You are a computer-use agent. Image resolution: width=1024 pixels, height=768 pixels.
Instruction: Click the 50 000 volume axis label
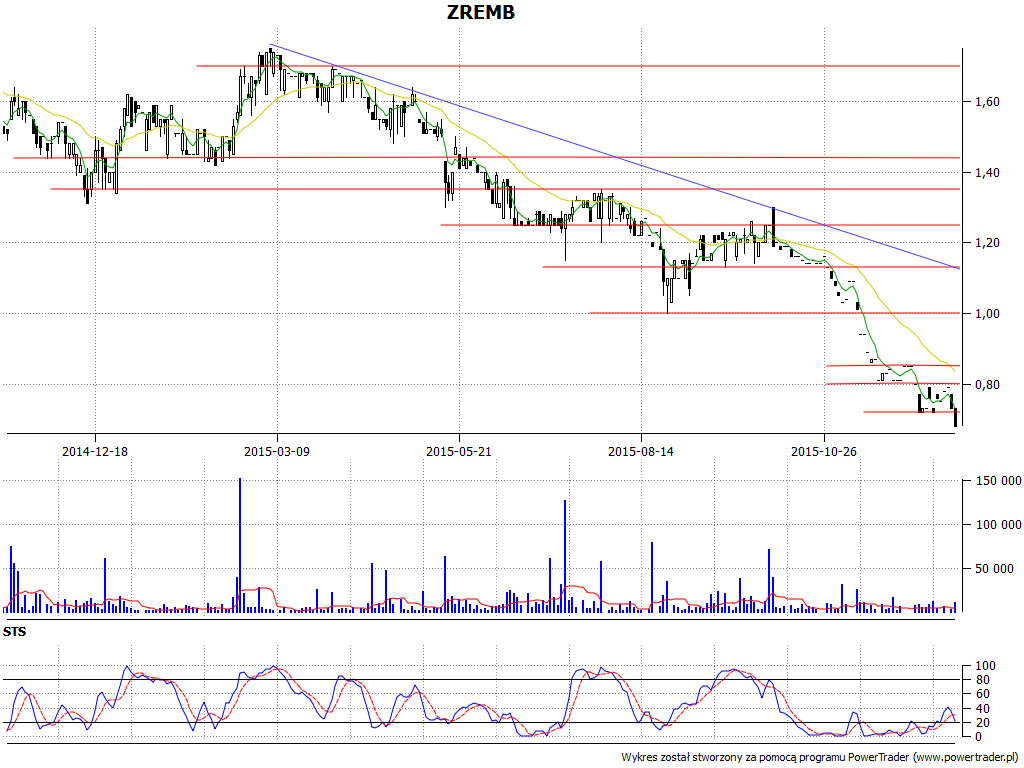[x=994, y=569]
